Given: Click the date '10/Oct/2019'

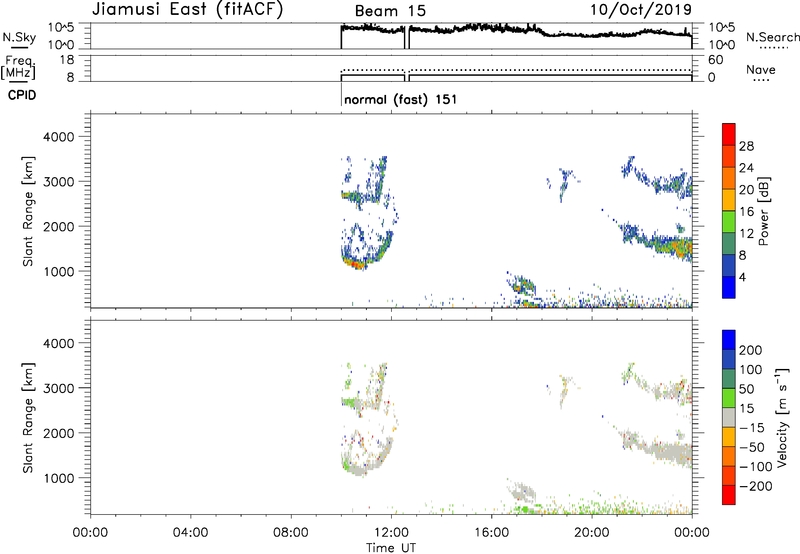Looking at the screenshot, I should tap(641, 10).
